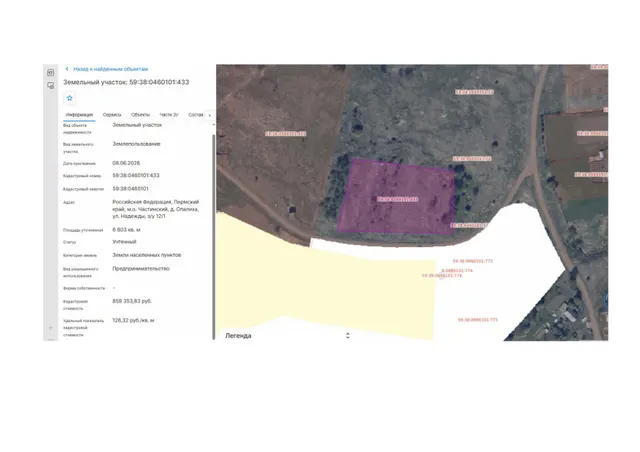Click parcel label 59:38:0460101:773 on map
The height and width of the screenshot is (452, 640).
(x=473, y=261)
